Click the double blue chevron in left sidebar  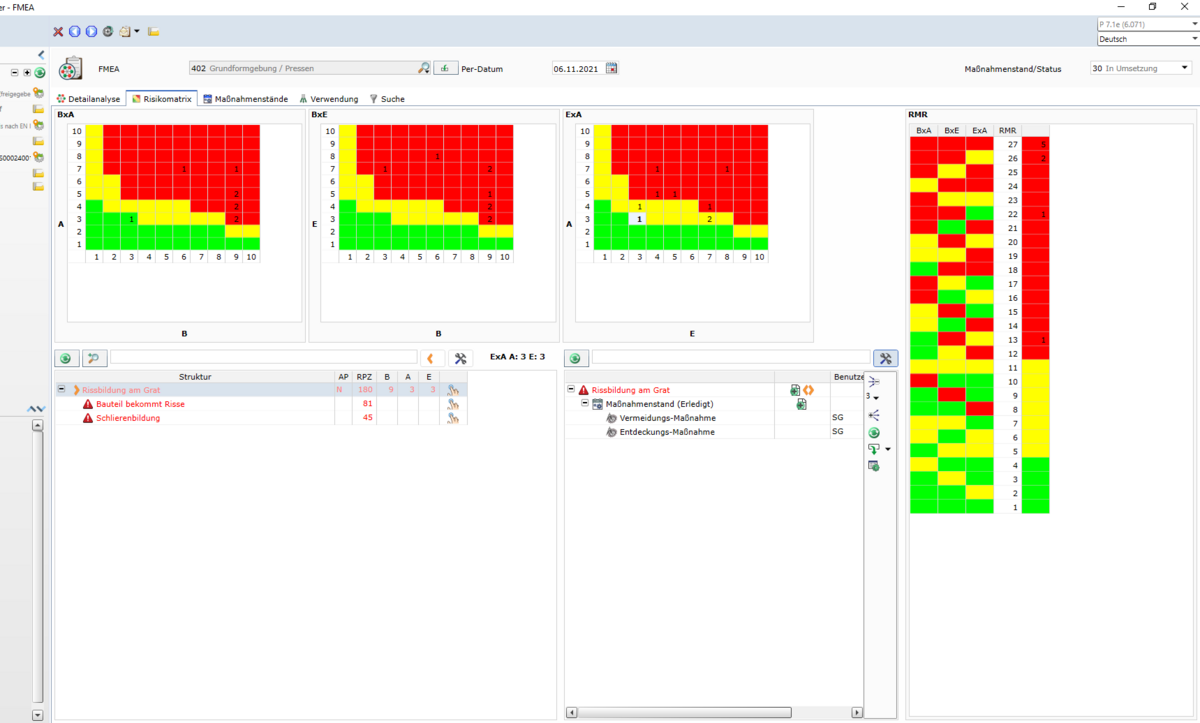click(37, 409)
